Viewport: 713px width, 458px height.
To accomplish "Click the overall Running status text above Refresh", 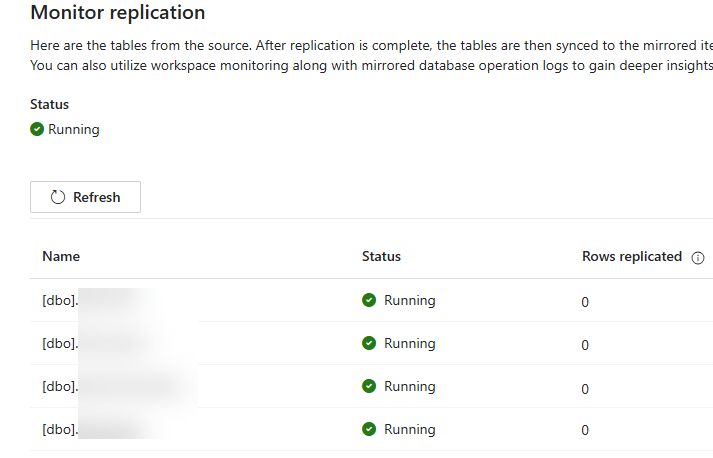I will [x=74, y=129].
